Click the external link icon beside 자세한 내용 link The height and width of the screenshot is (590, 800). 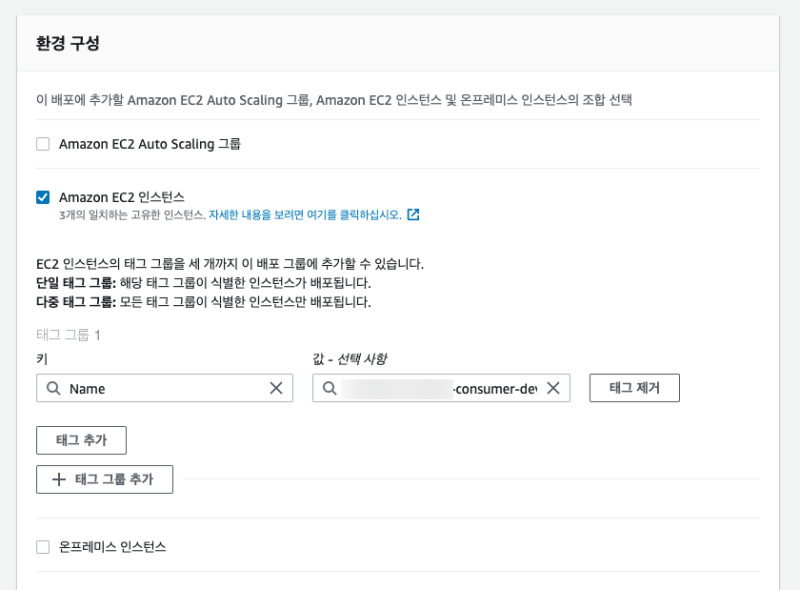pyautogui.click(x=413, y=215)
